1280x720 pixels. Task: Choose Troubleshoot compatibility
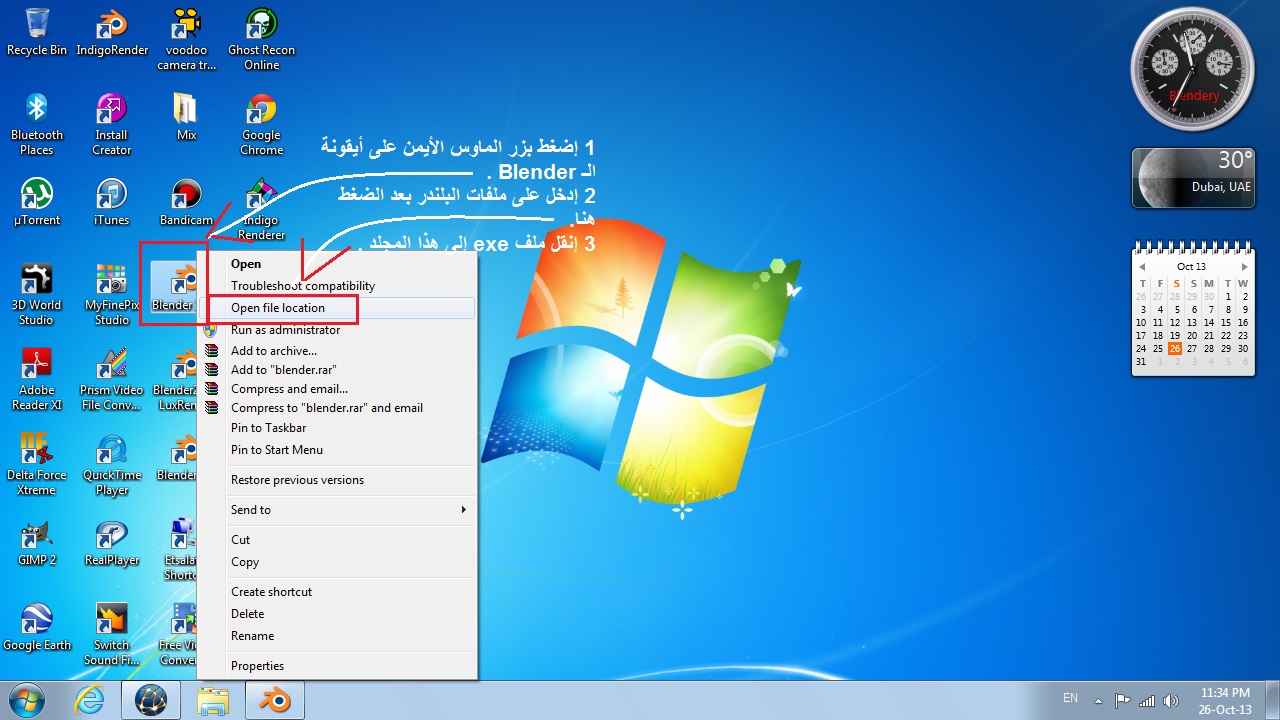point(338,286)
